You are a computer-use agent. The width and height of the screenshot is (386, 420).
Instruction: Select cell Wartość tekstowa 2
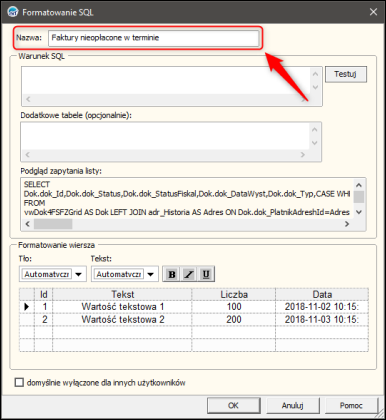click(122, 319)
